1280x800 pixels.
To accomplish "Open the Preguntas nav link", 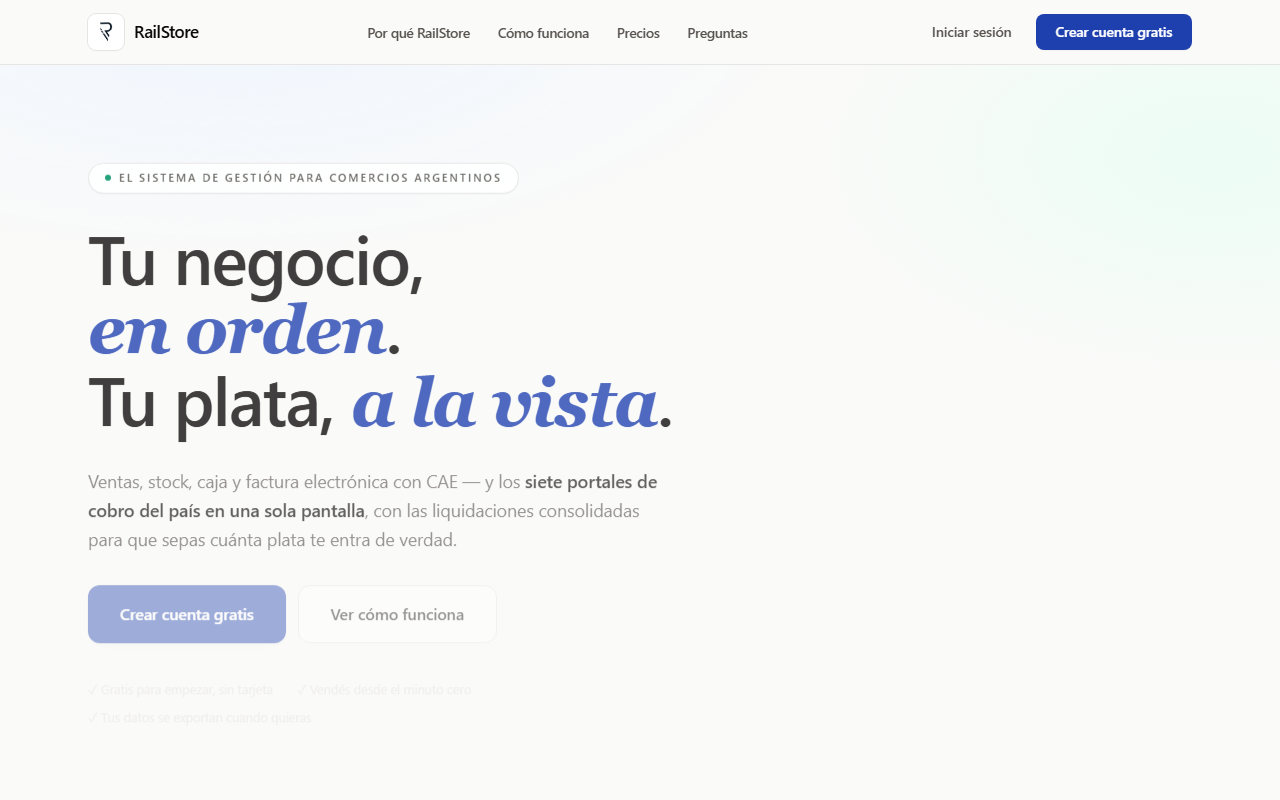I will (717, 33).
